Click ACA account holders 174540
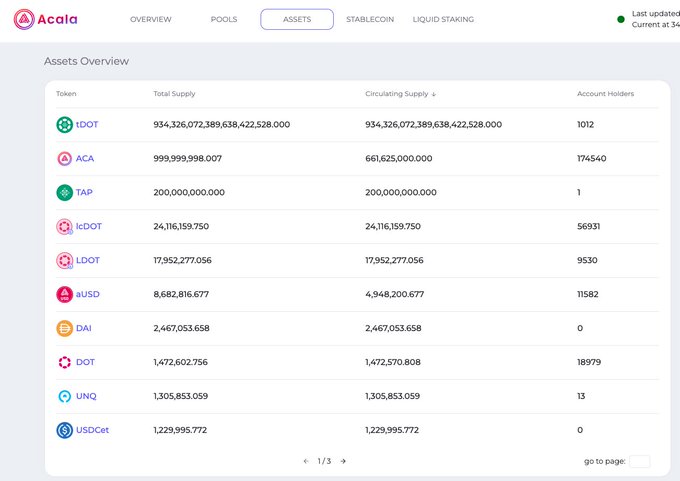 pos(592,158)
